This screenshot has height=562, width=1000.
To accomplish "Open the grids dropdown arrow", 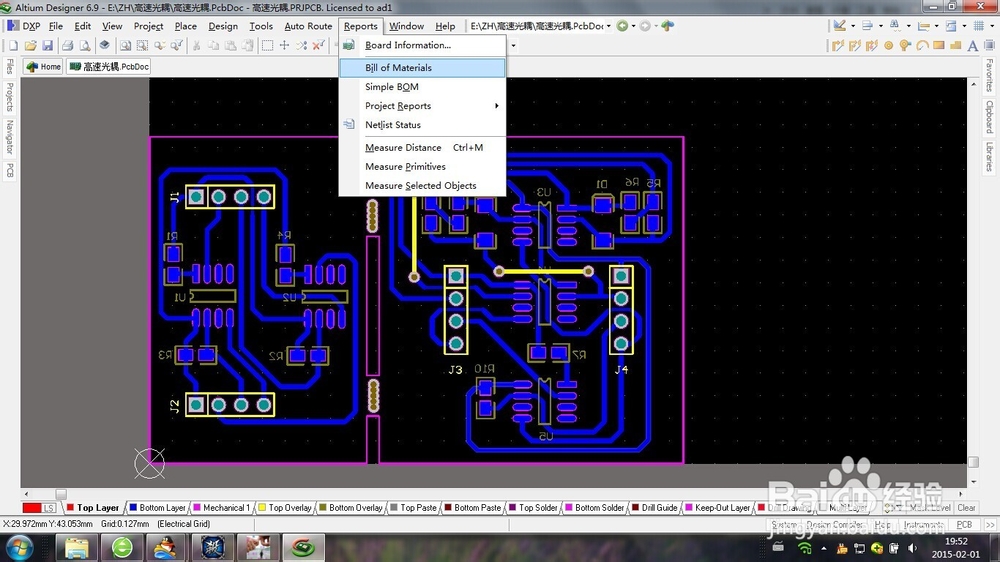I will (992, 26).
